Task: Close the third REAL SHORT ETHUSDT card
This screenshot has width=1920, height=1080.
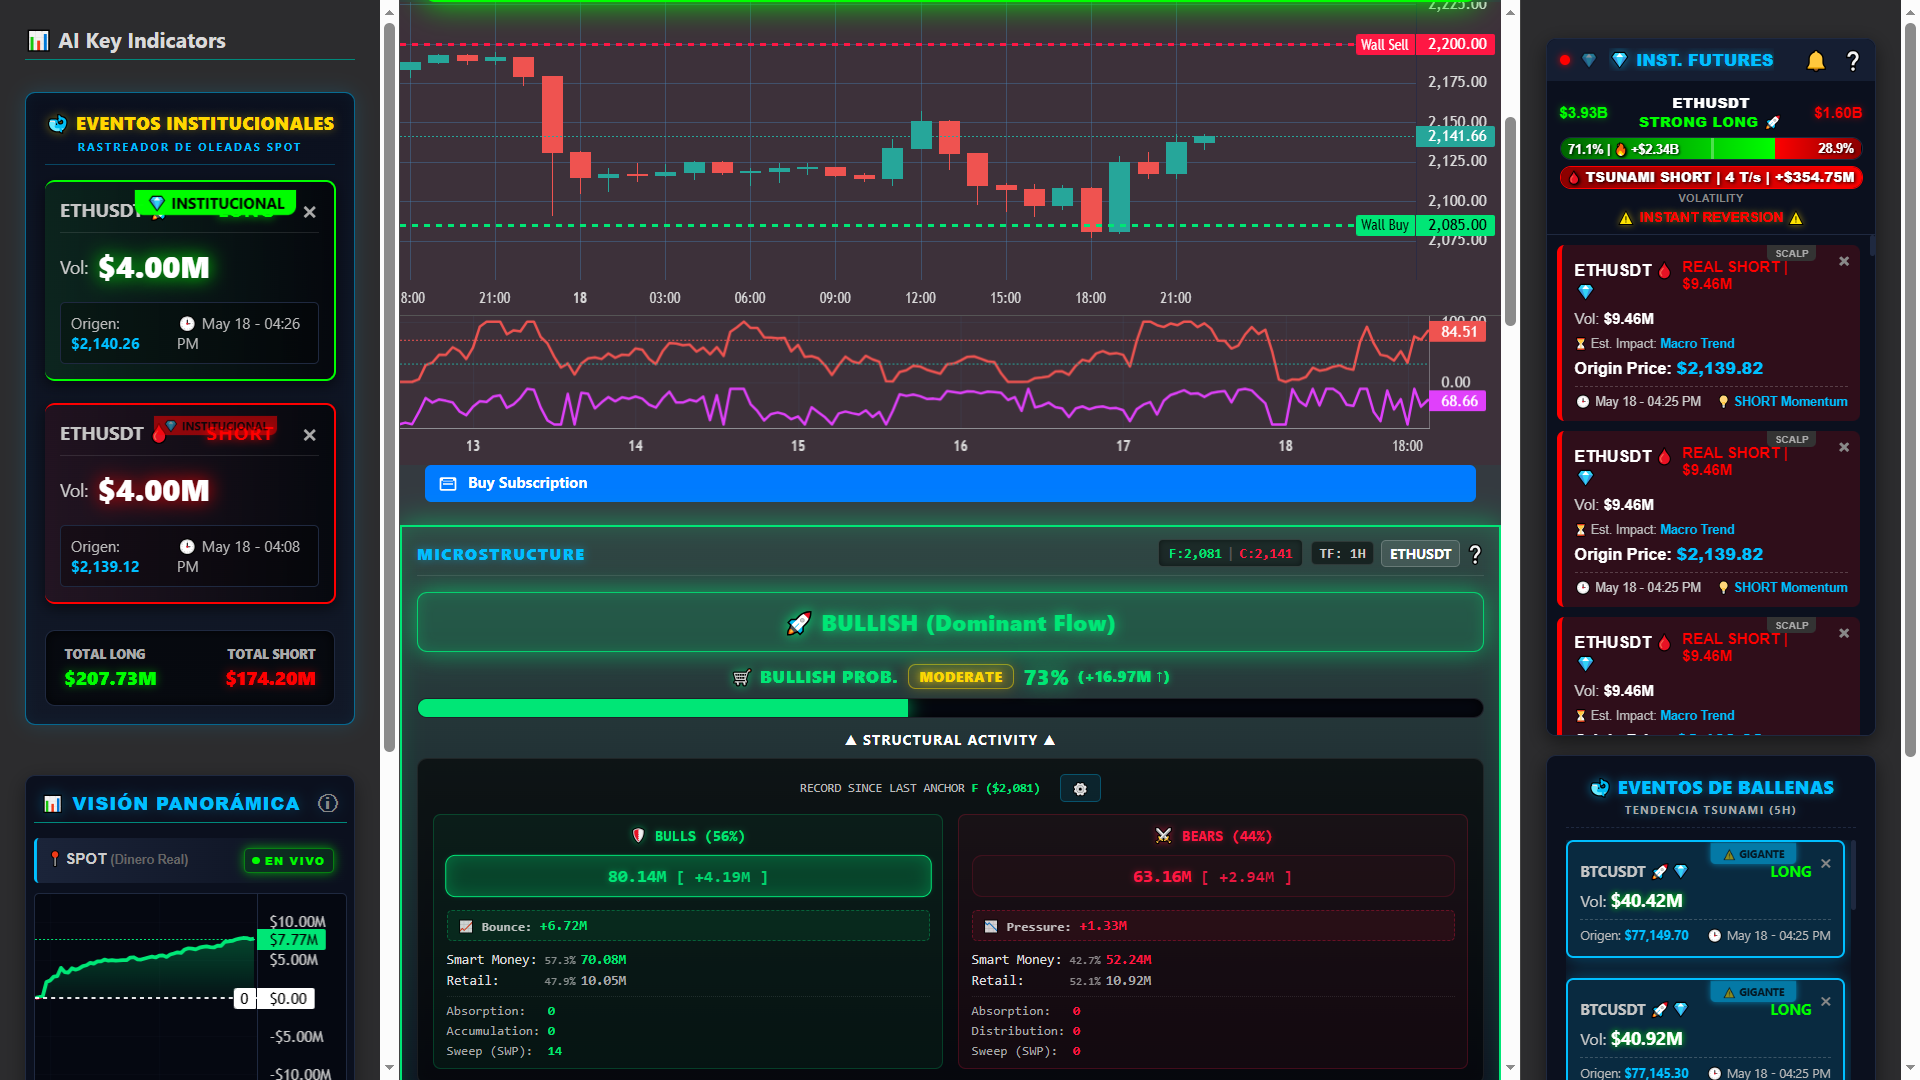Action: pyautogui.click(x=1844, y=634)
